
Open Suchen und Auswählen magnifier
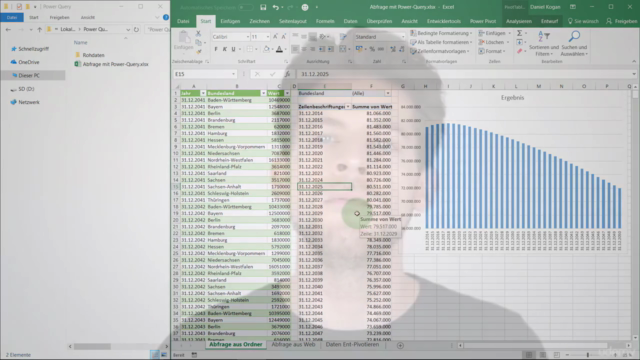(574, 43)
